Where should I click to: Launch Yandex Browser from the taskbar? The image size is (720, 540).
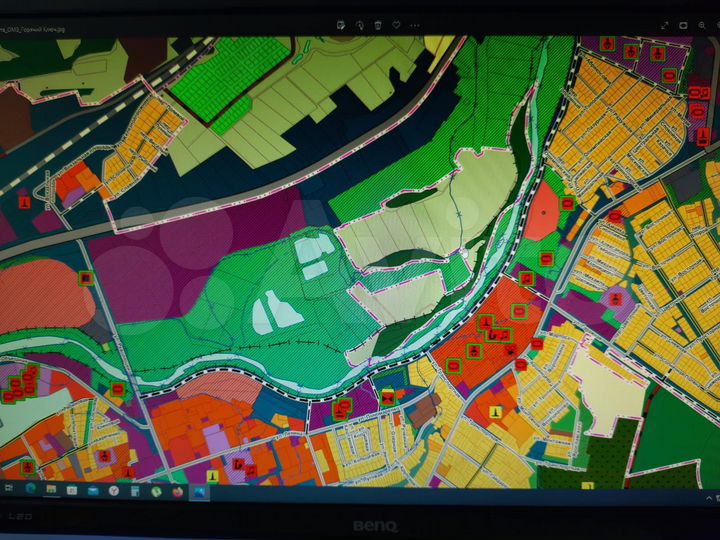115,491
